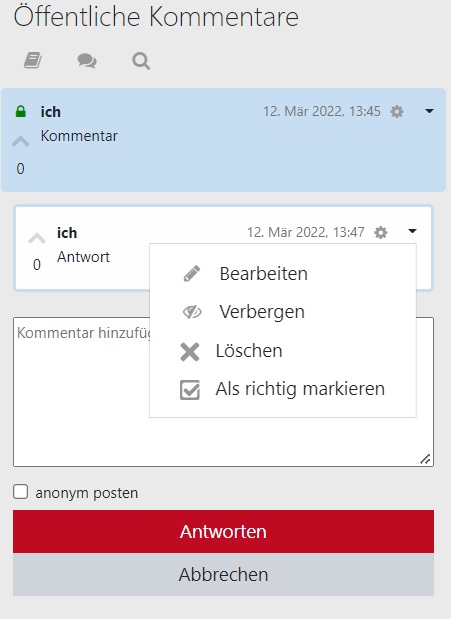Click the 12. Mär 2022, 13:47 timestamp
This screenshot has width=451, height=619.
click(306, 232)
